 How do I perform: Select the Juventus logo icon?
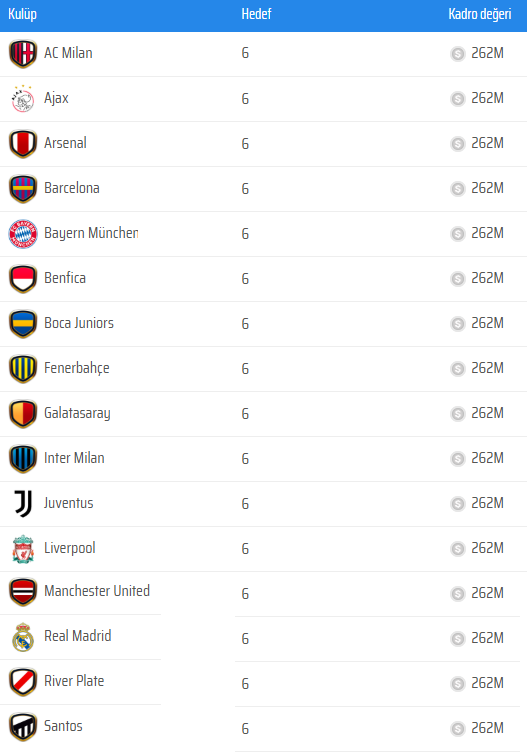tap(23, 504)
